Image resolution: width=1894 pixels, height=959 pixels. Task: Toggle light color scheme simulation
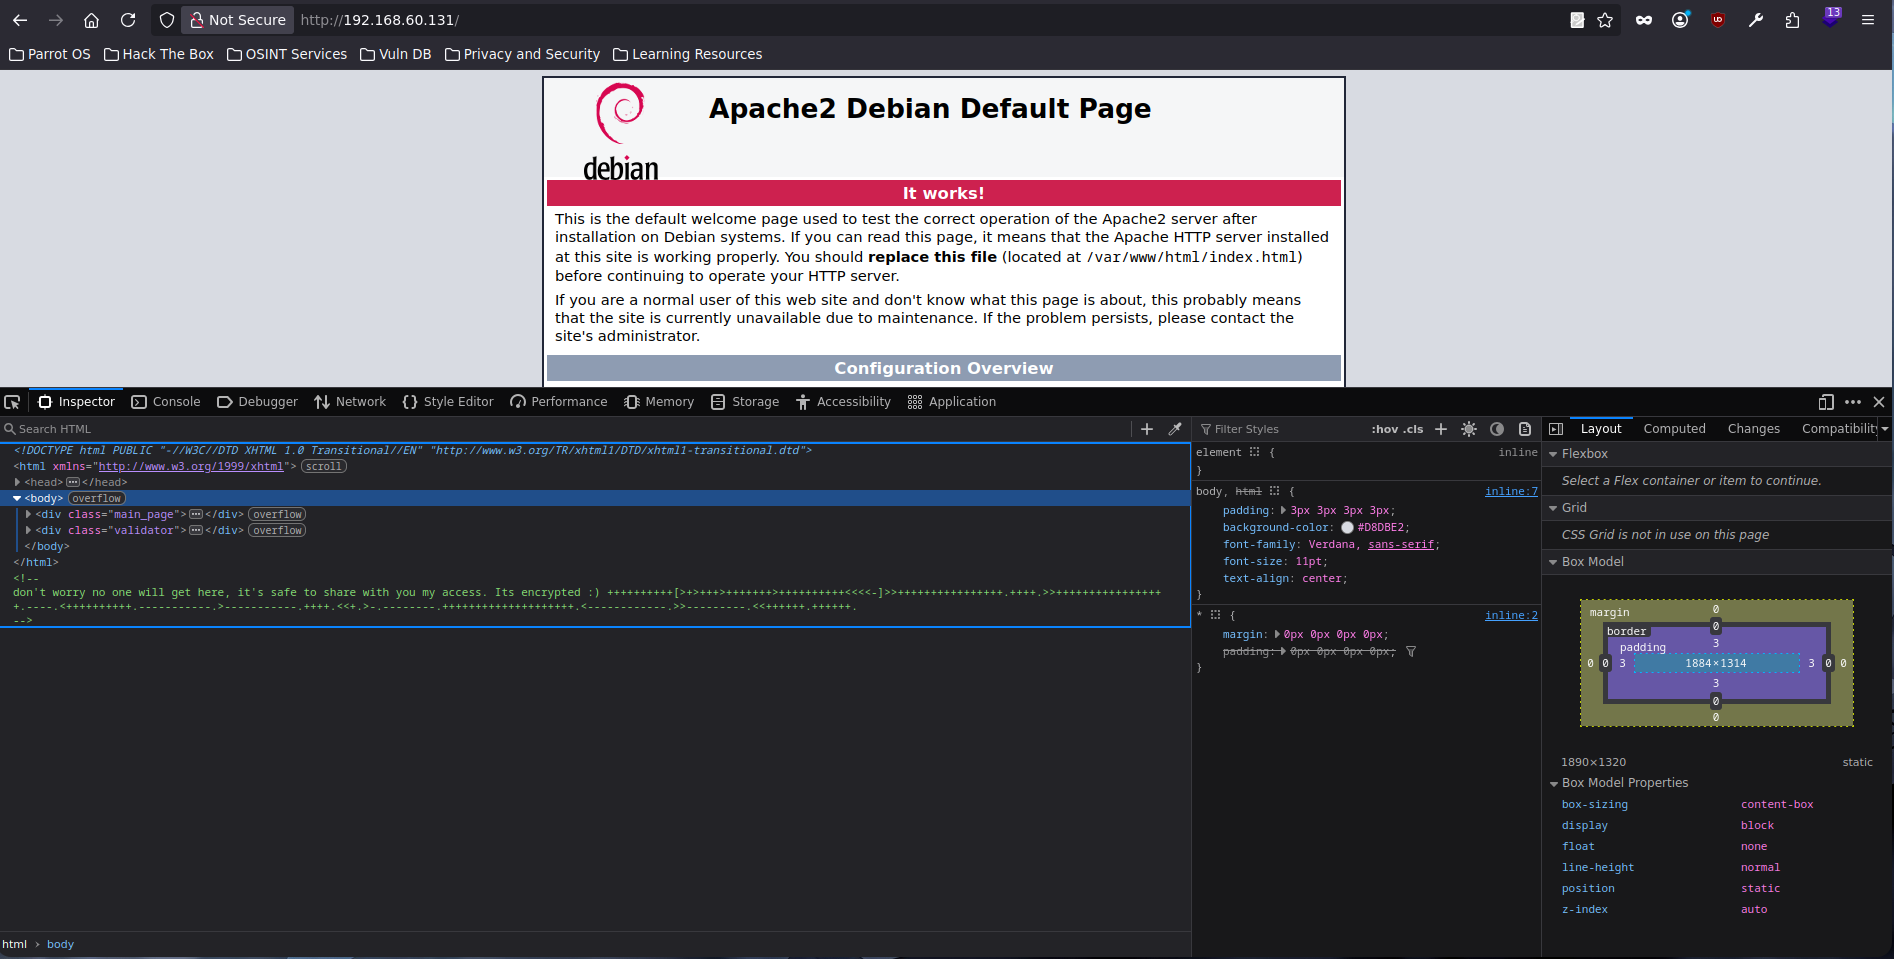(1469, 429)
